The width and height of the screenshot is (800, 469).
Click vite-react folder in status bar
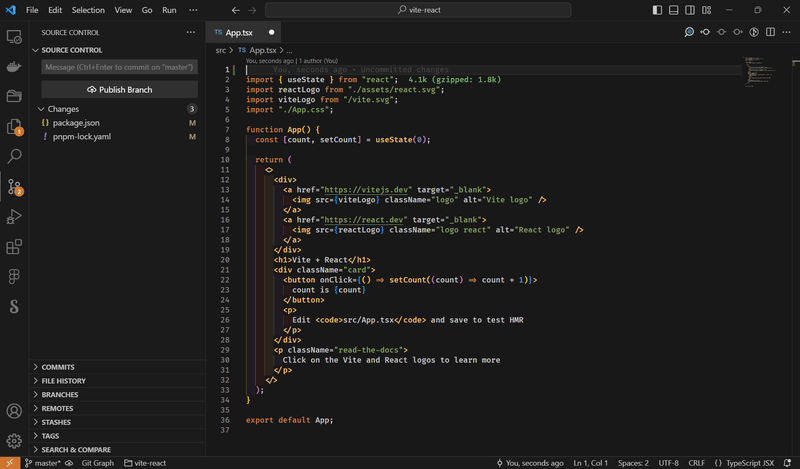coord(145,463)
